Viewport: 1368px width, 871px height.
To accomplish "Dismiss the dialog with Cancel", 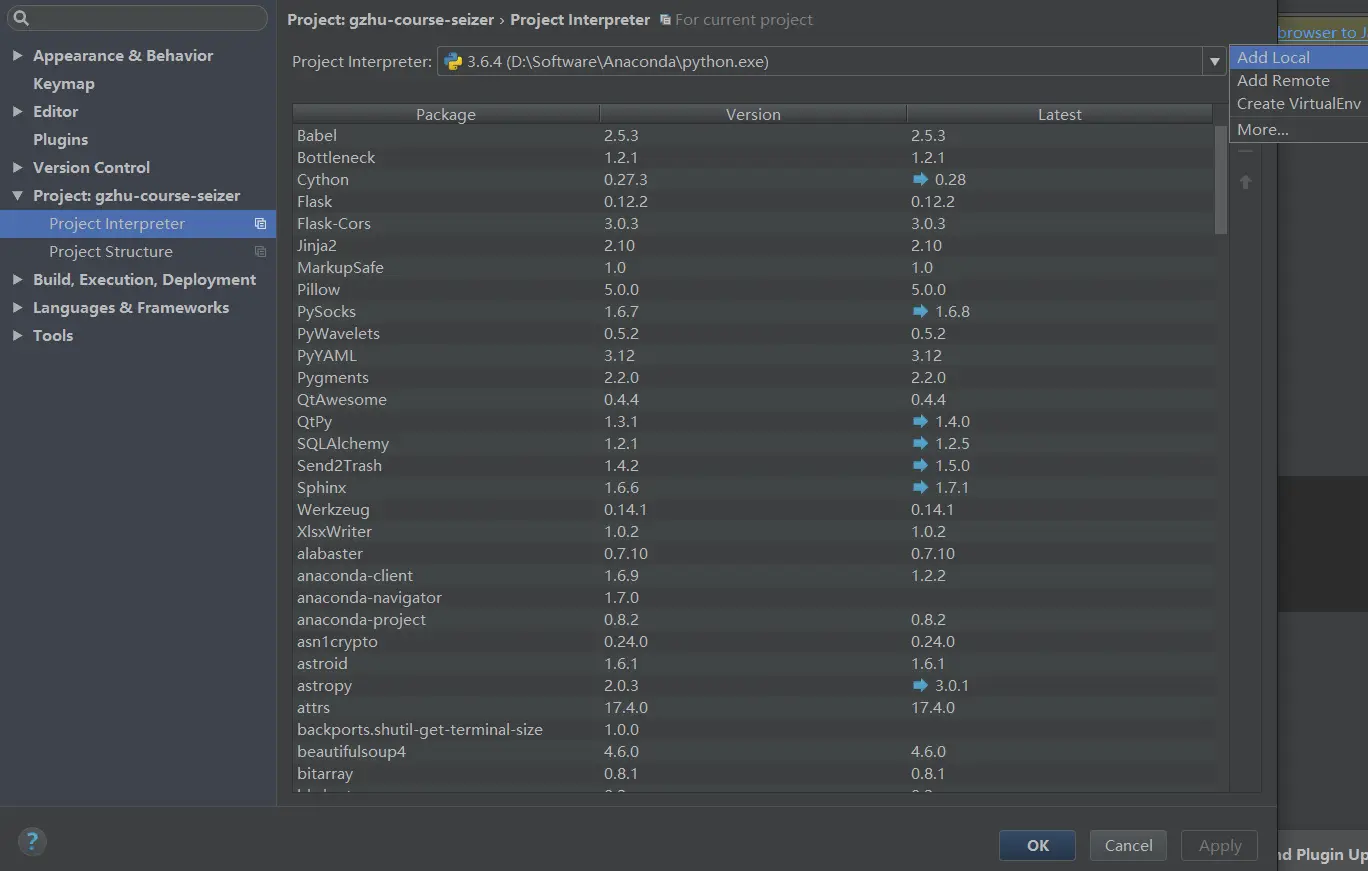I will (1128, 846).
